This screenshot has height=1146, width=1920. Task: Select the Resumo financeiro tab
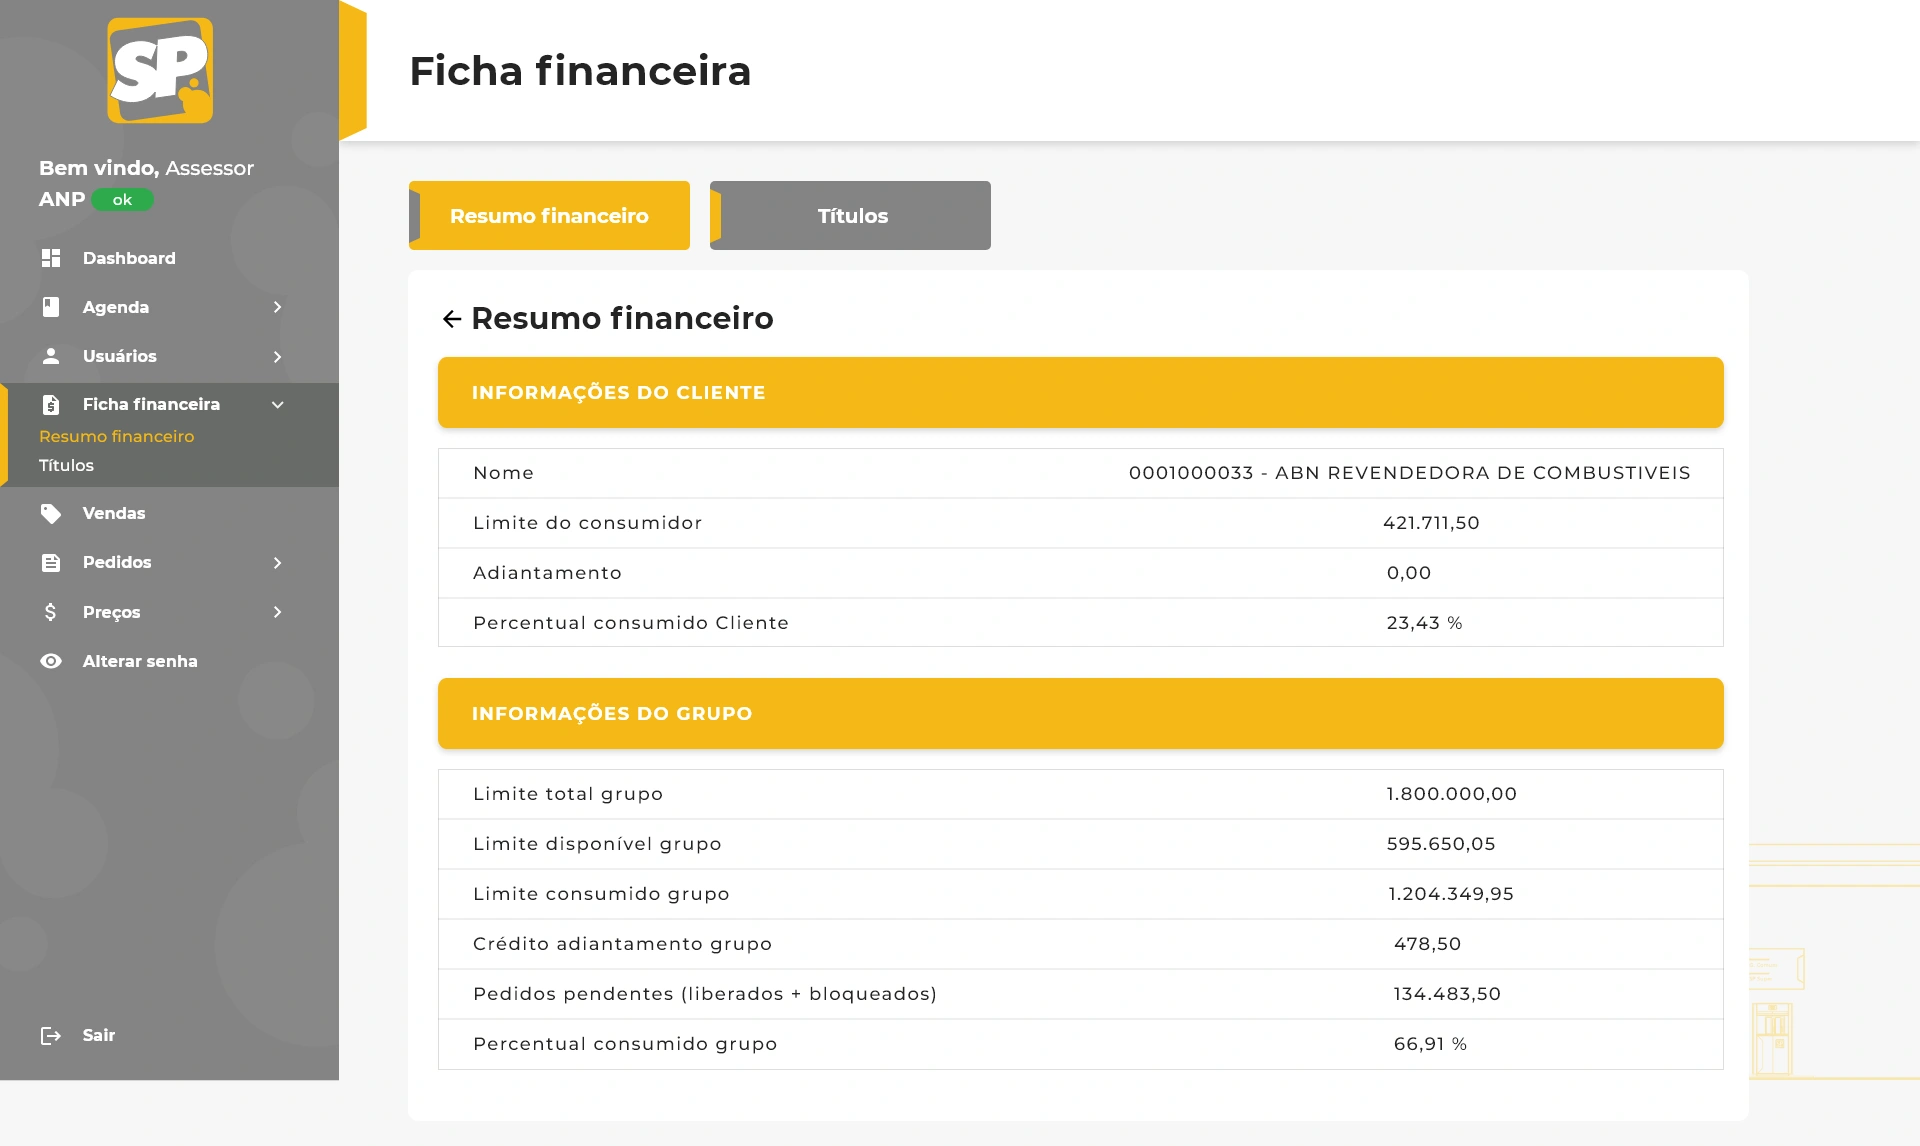[x=549, y=216]
